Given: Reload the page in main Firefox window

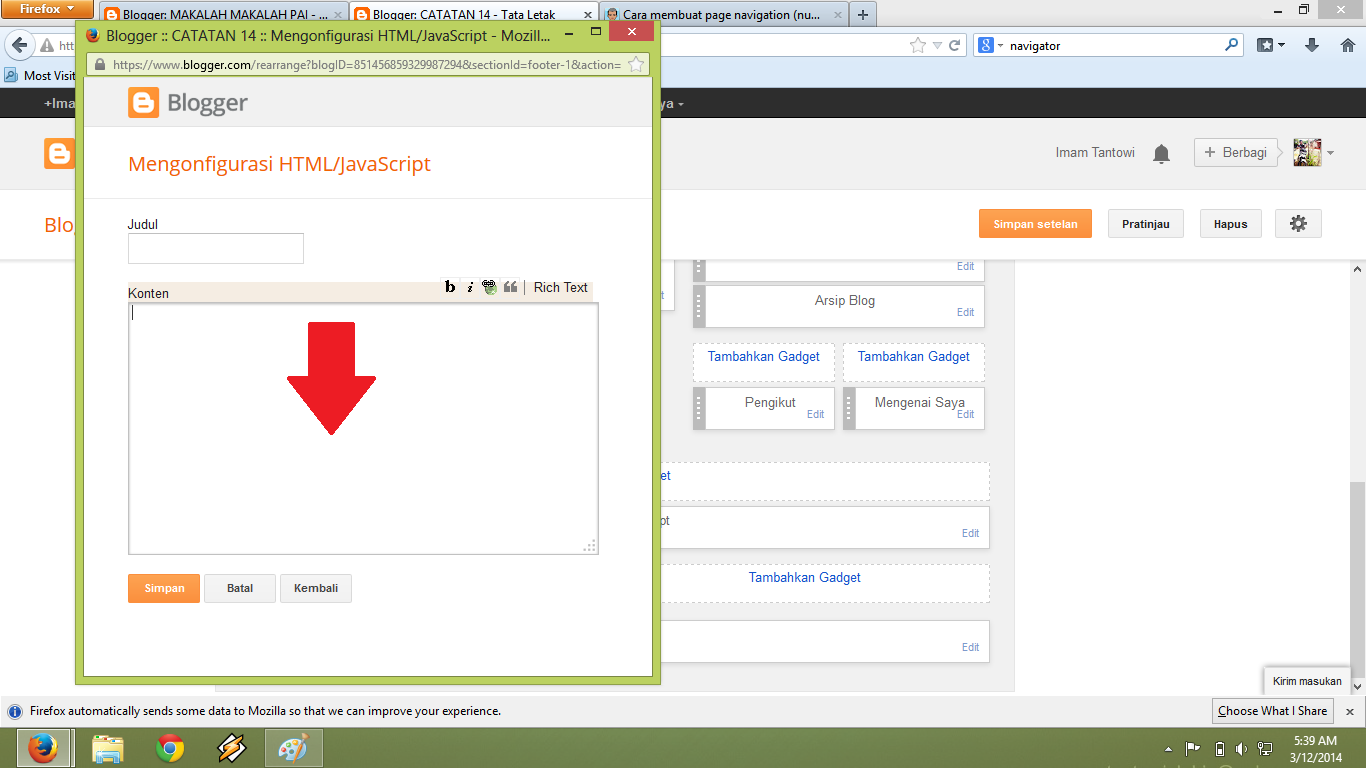Looking at the screenshot, I should 955,45.
